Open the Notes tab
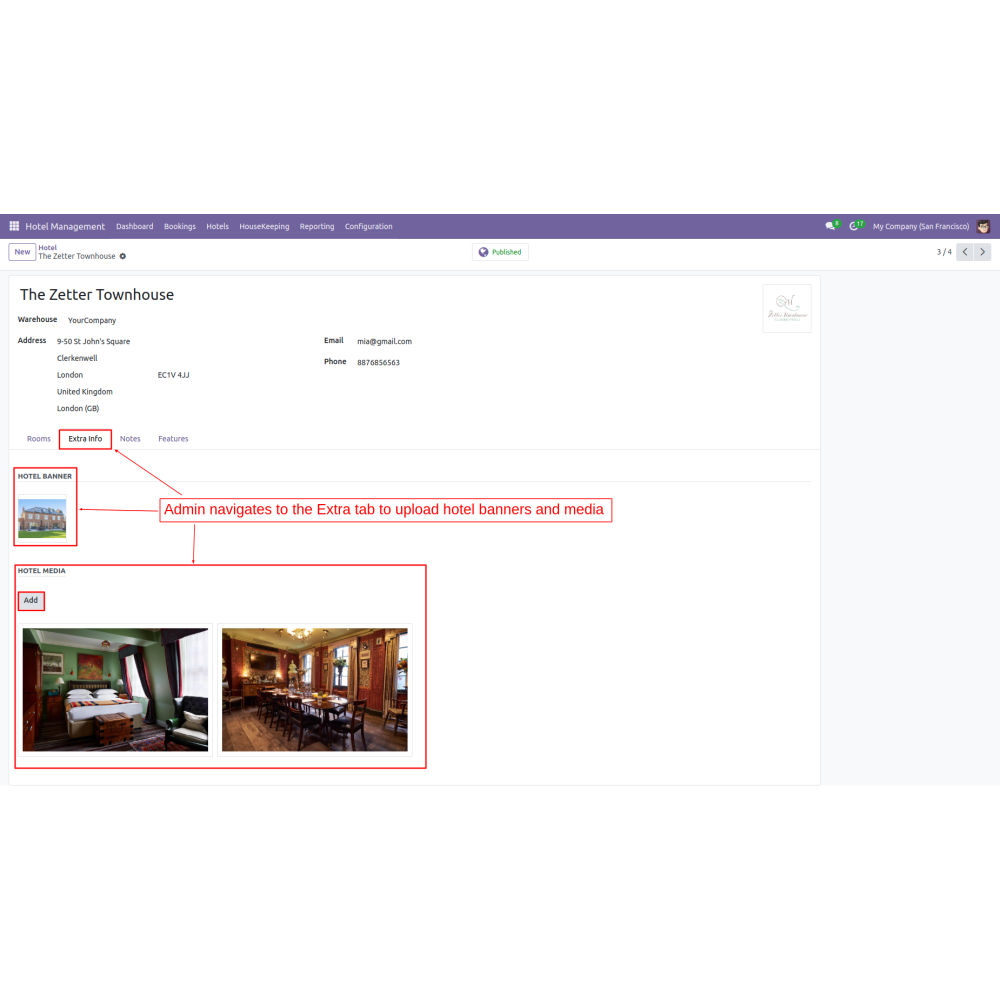Screen dimensions: 1000x1000 (130, 439)
